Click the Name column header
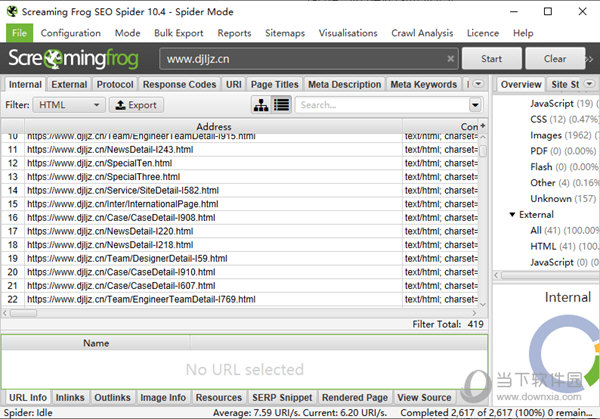 click(96, 343)
